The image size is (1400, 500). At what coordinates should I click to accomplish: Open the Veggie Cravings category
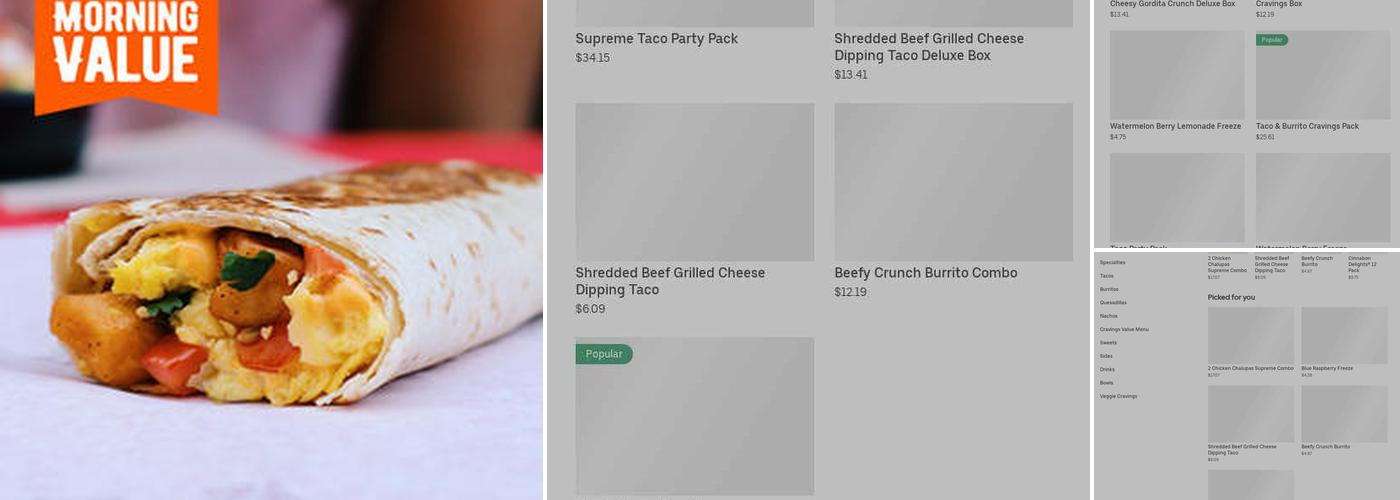[x=1118, y=396]
